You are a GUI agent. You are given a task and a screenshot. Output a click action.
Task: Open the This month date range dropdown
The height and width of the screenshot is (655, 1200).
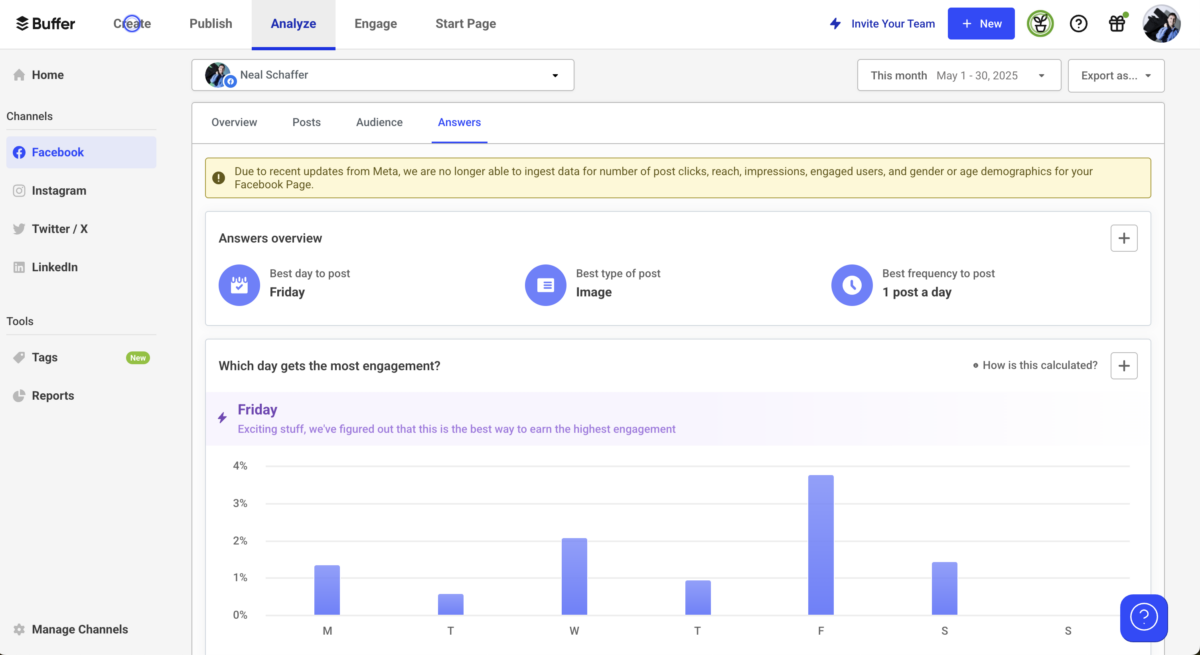coord(958,75)
